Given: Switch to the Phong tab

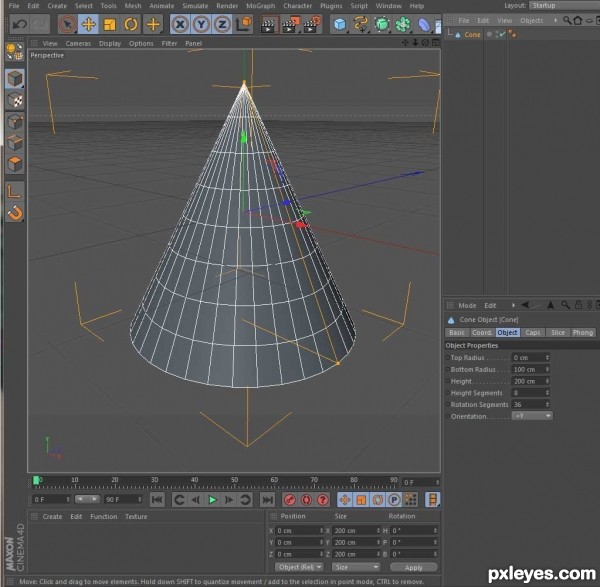Looking at the screenshot, I should point(582,333).
